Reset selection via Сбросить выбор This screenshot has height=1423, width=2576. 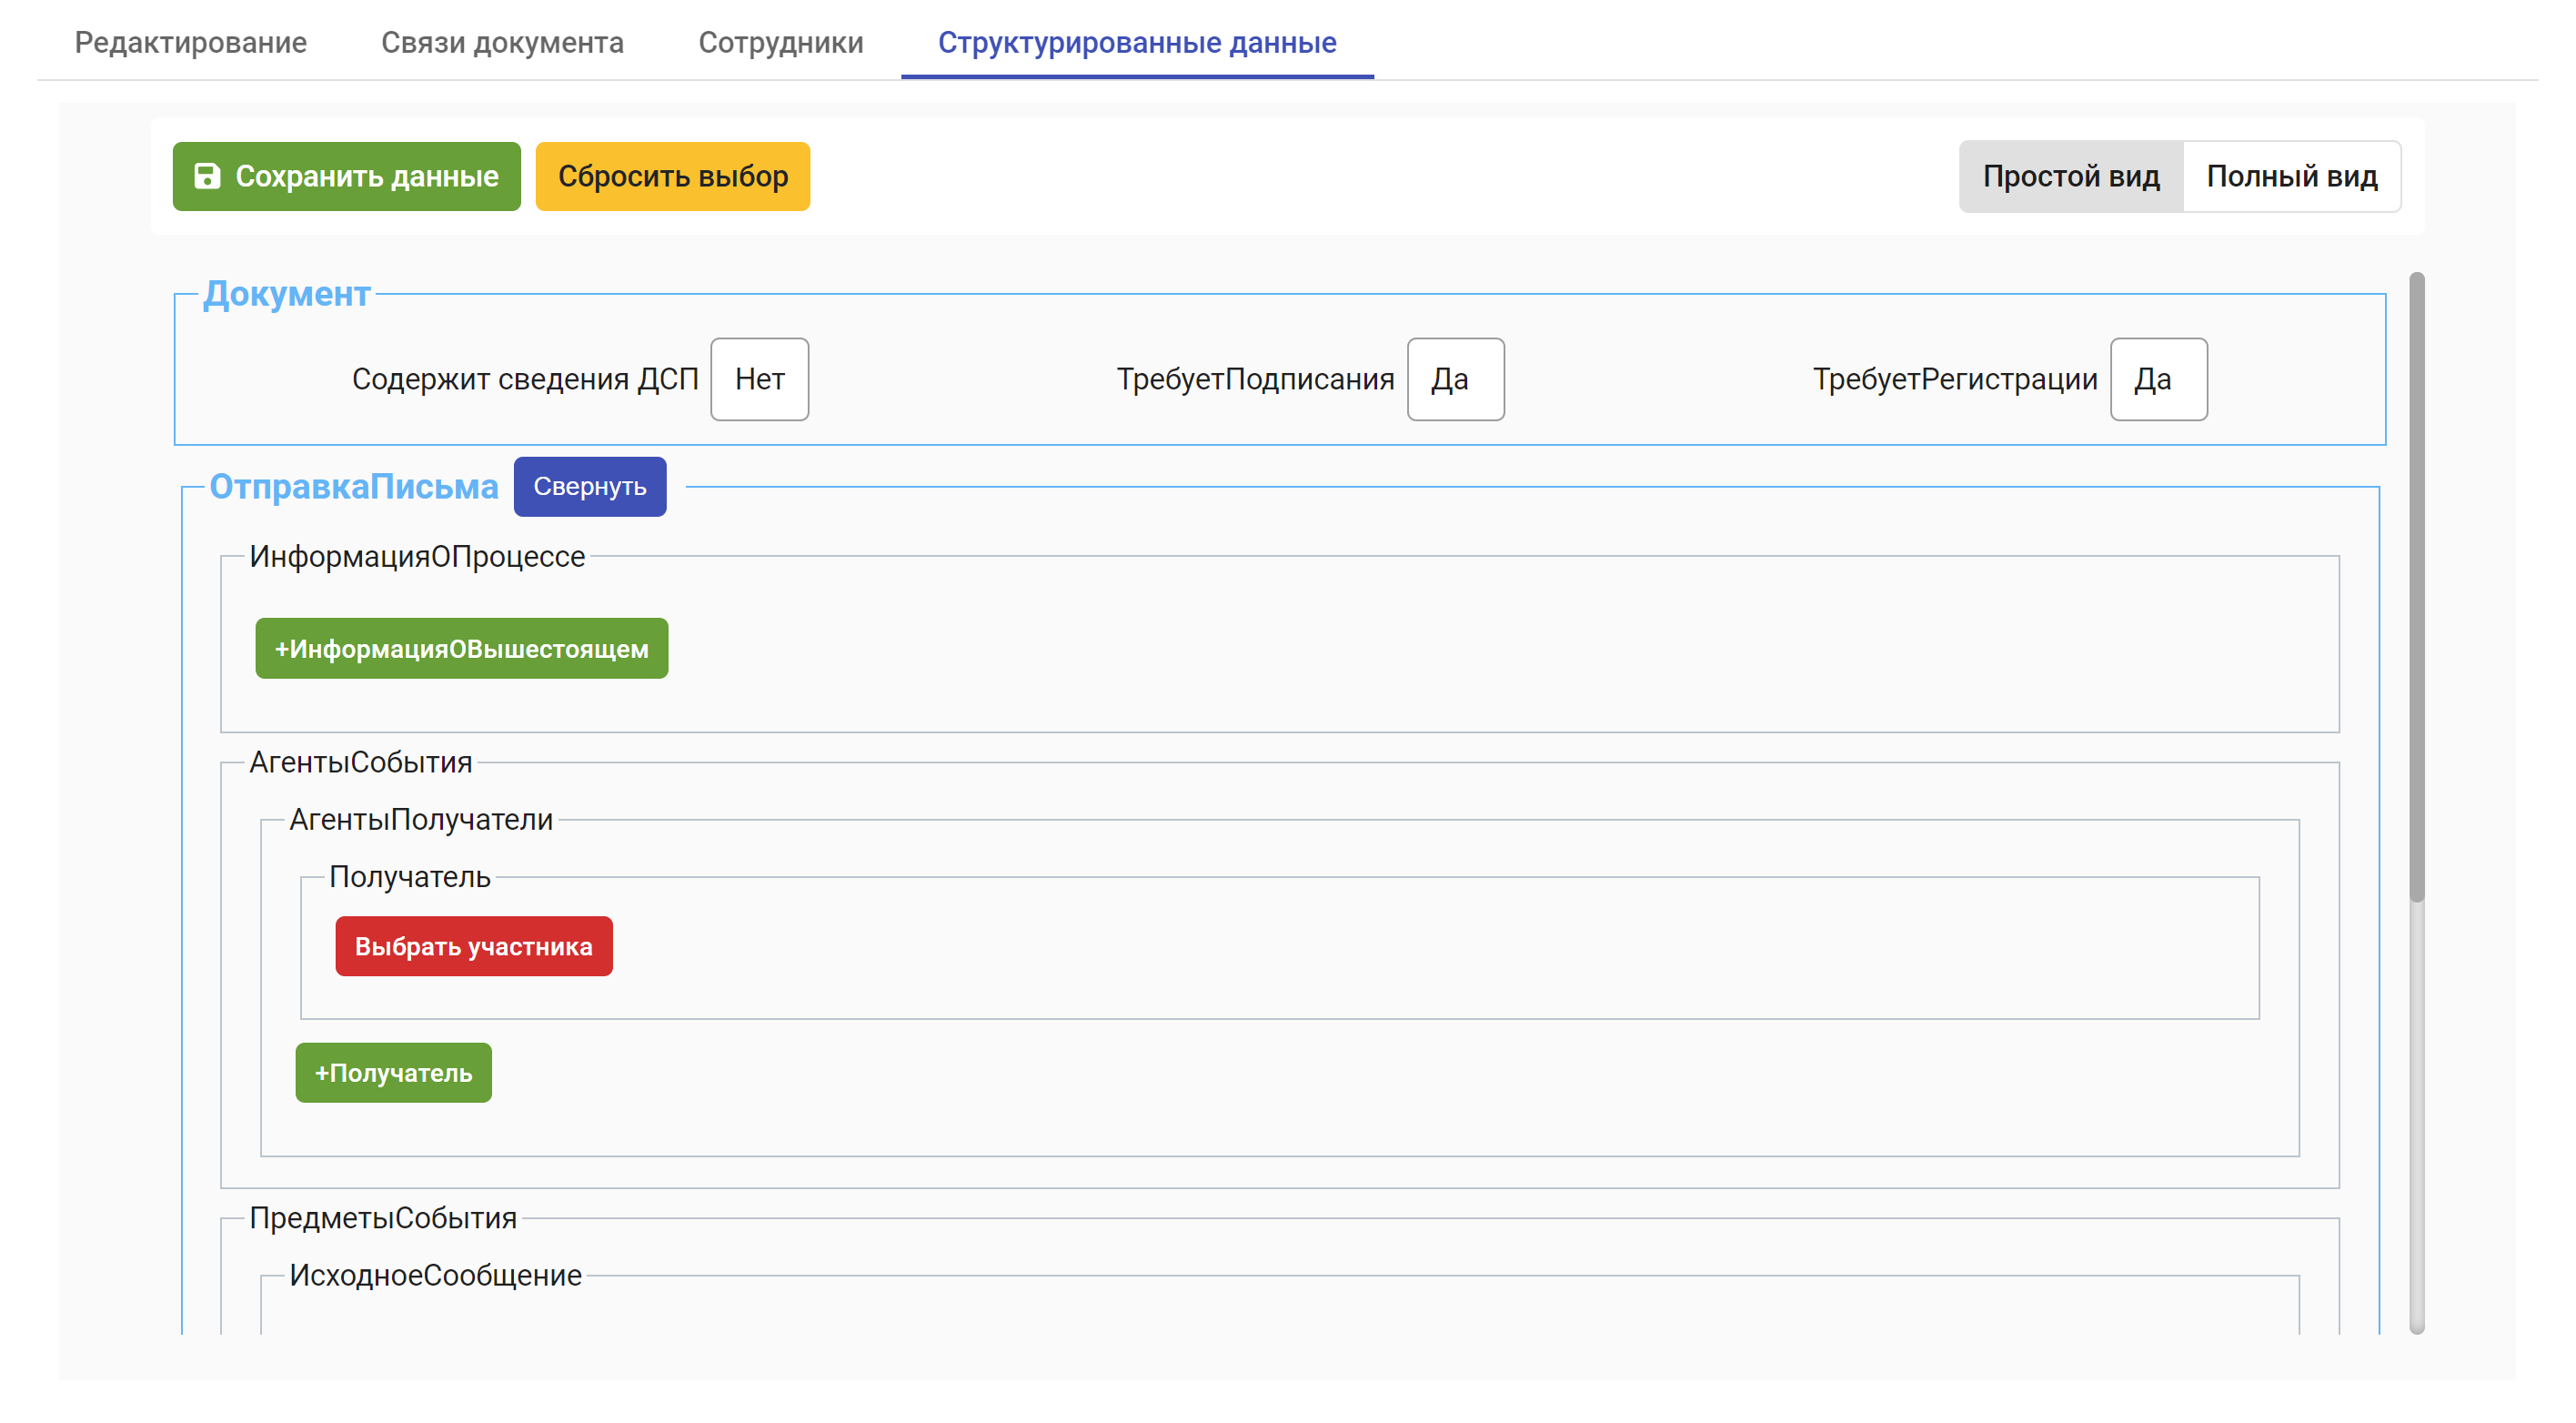(672, 176)
